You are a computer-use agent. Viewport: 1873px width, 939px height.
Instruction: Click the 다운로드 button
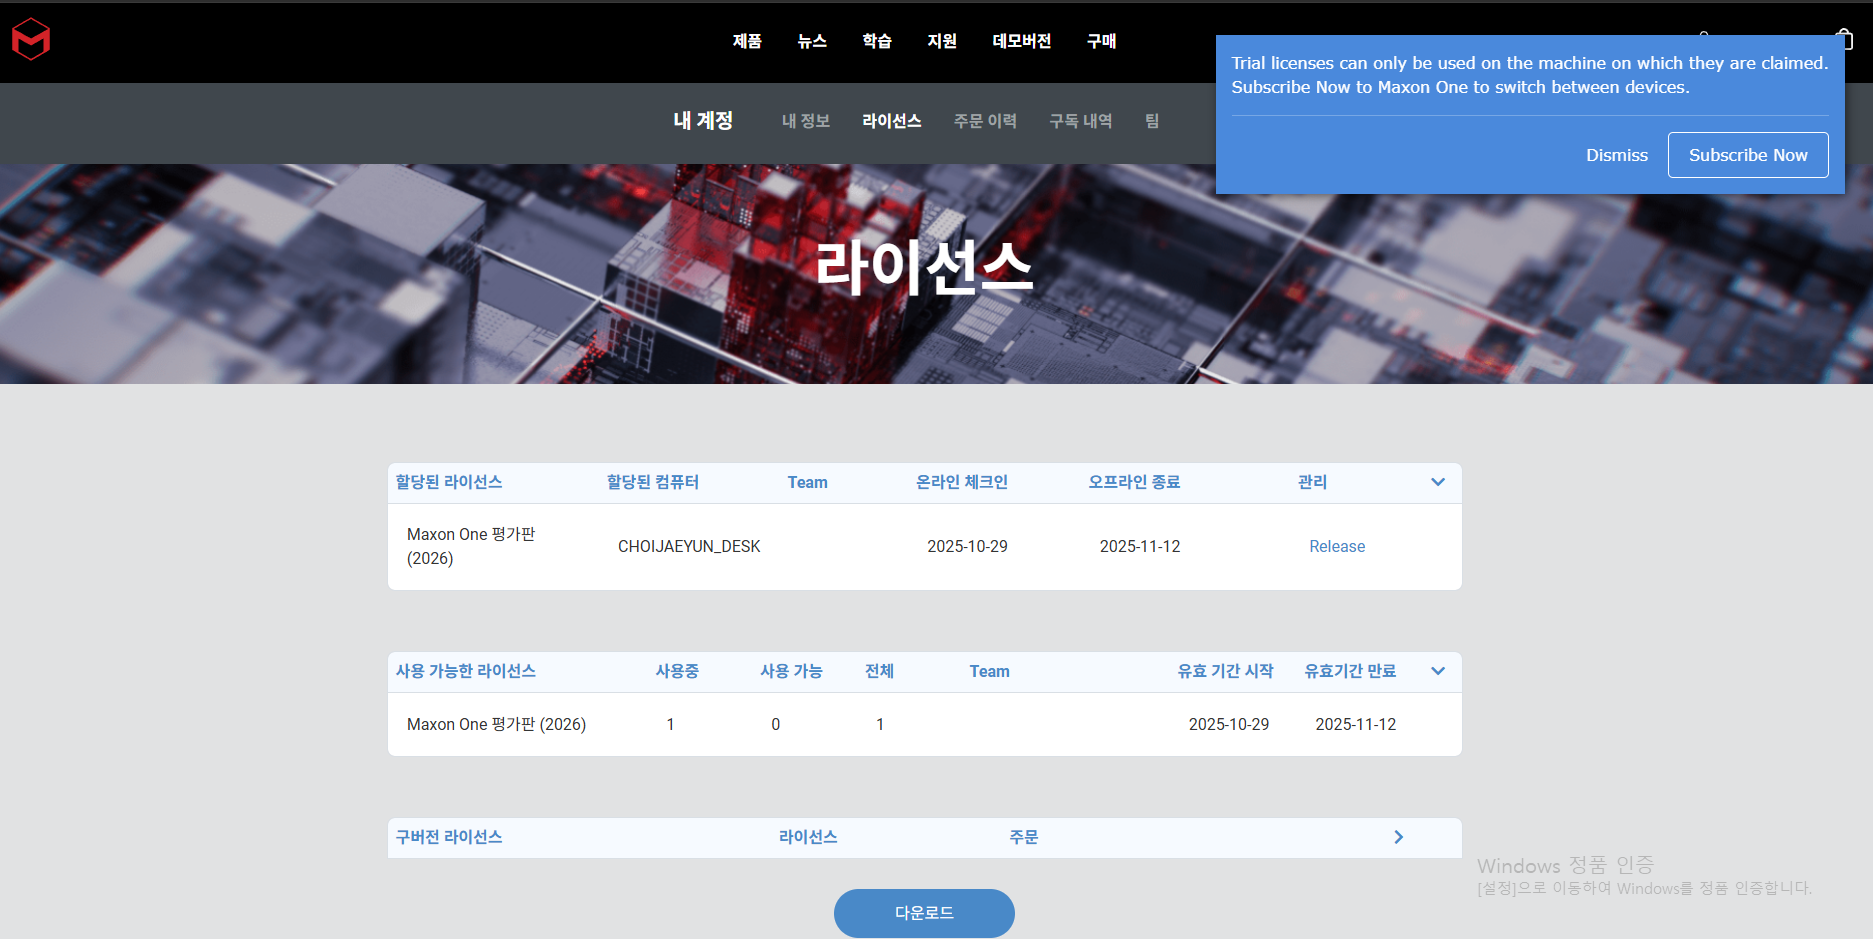[x=924, y=913]
